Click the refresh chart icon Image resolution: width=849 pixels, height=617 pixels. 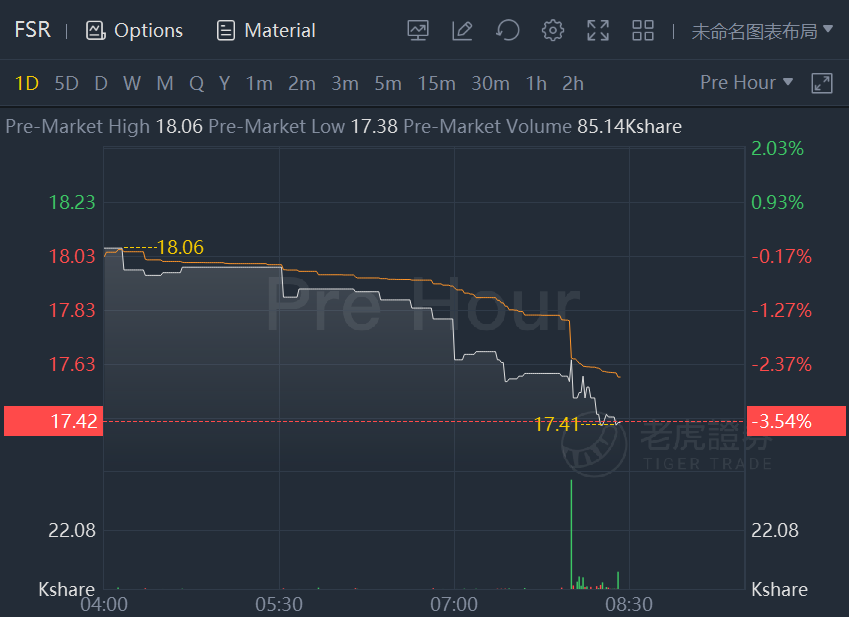click(x=507, y=30)
